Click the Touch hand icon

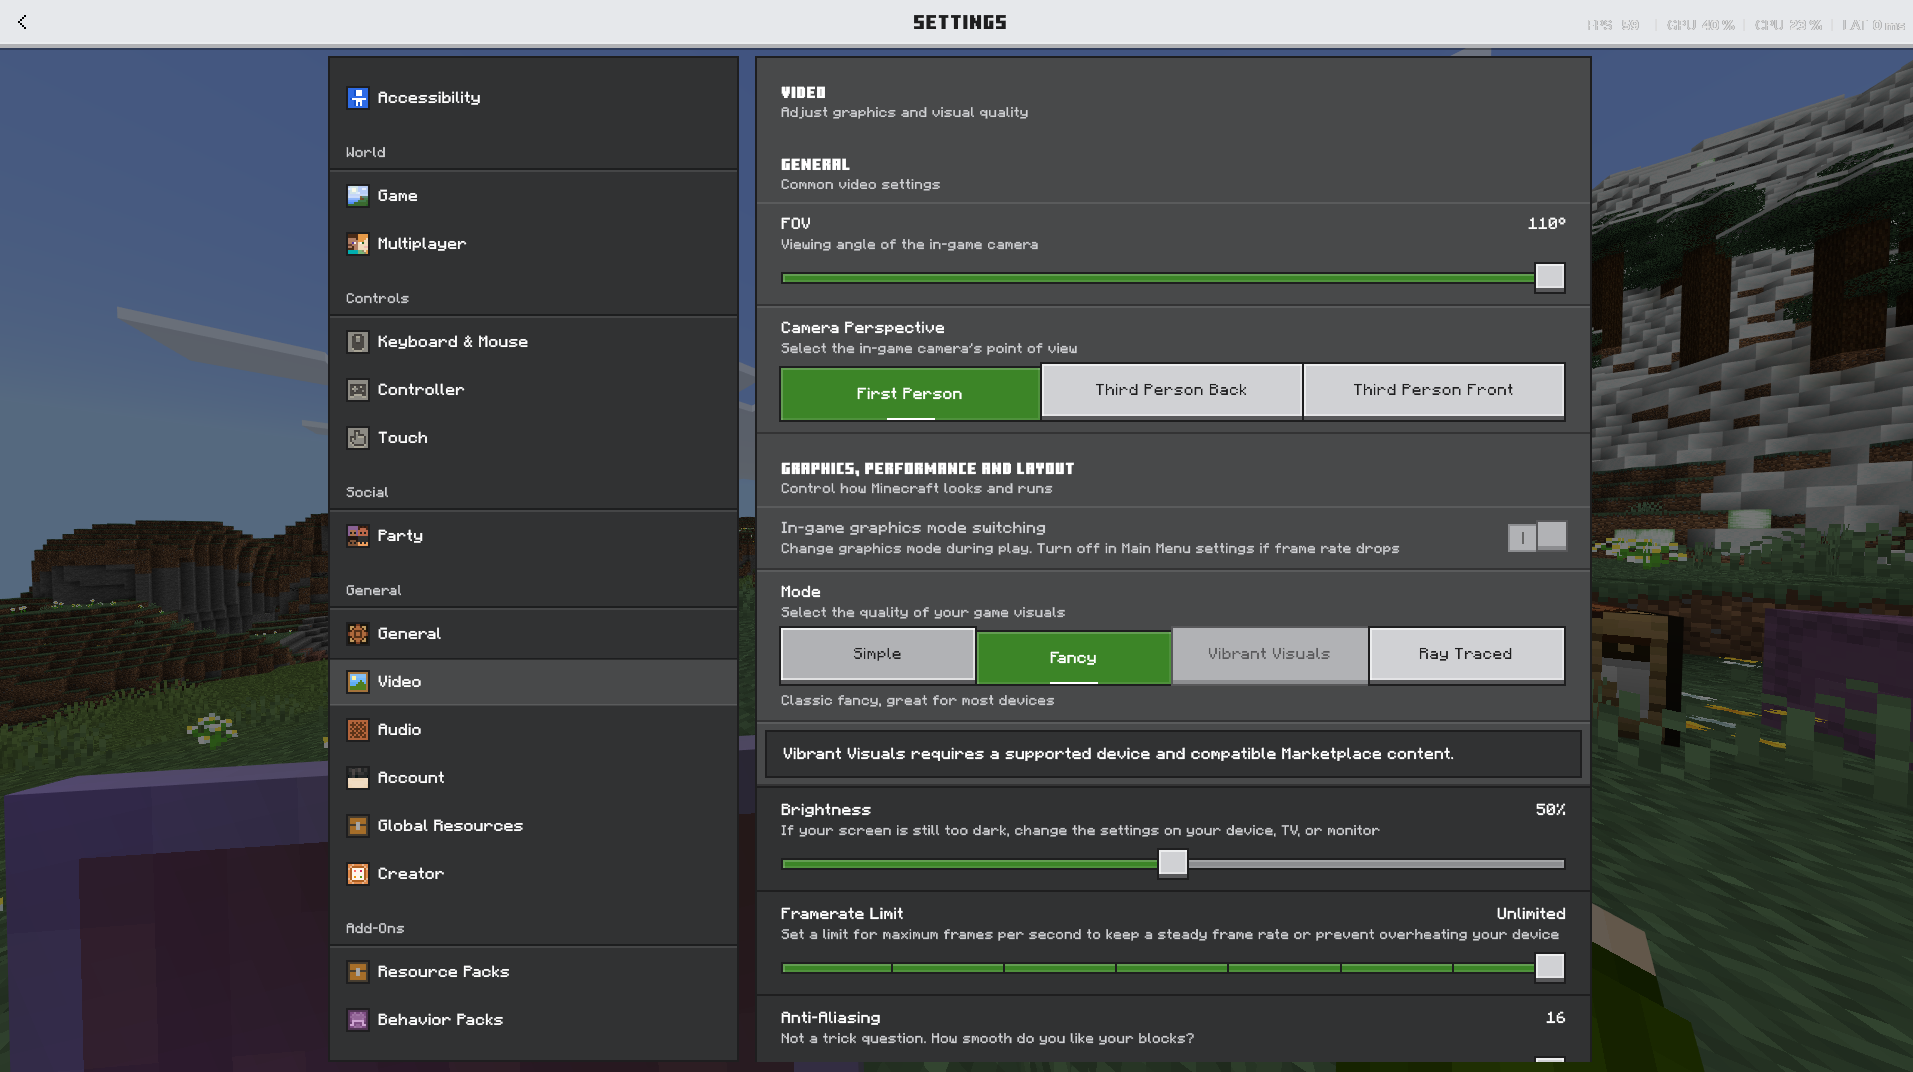[x=357, y=438]
